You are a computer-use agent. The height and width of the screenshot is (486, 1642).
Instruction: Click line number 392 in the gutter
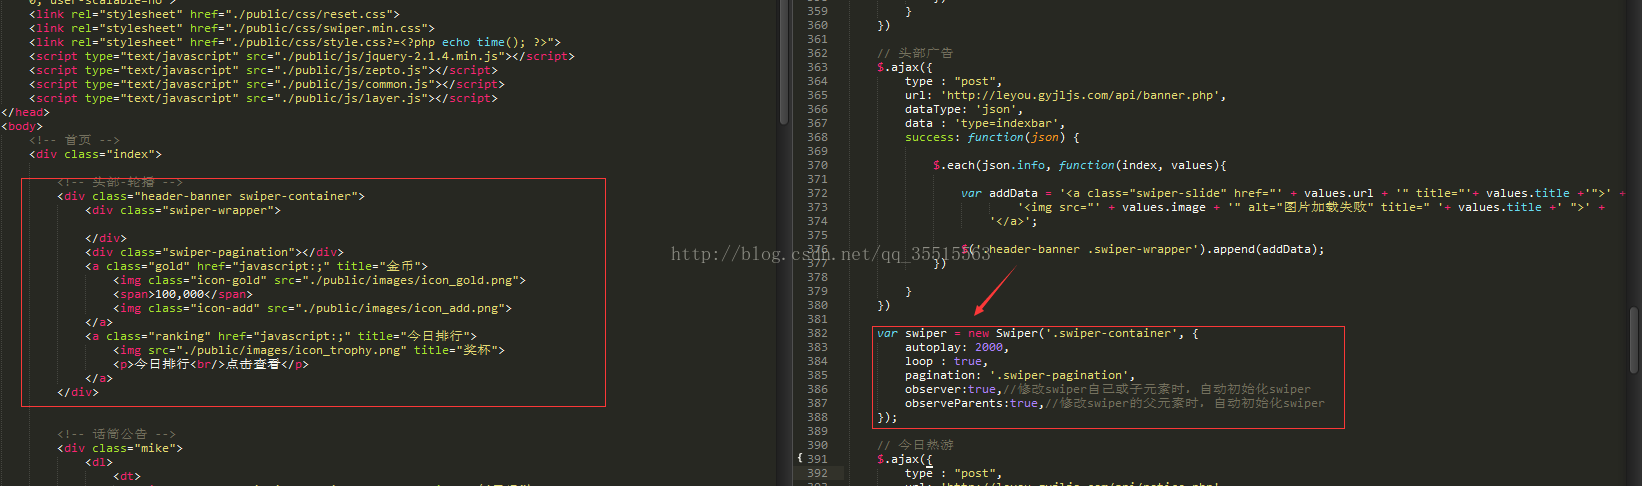[x=817, y=473]
